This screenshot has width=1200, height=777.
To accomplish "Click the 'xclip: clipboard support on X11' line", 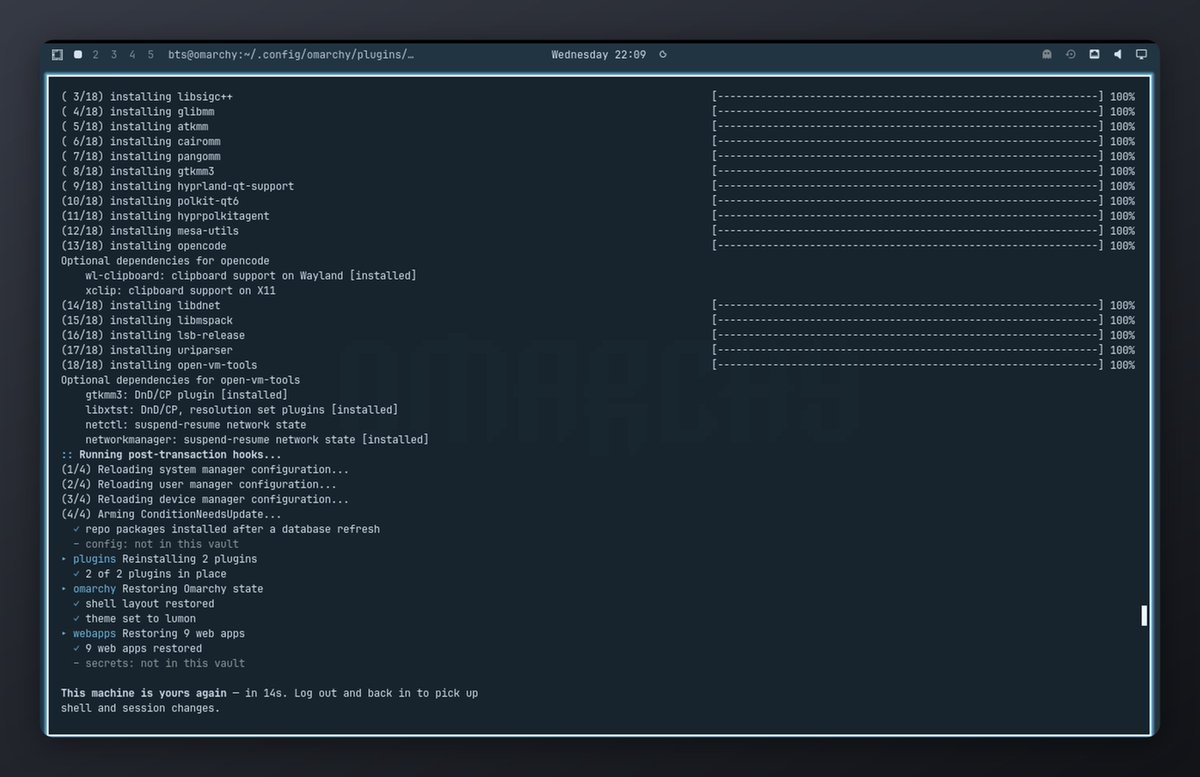I will click(180, 291).
